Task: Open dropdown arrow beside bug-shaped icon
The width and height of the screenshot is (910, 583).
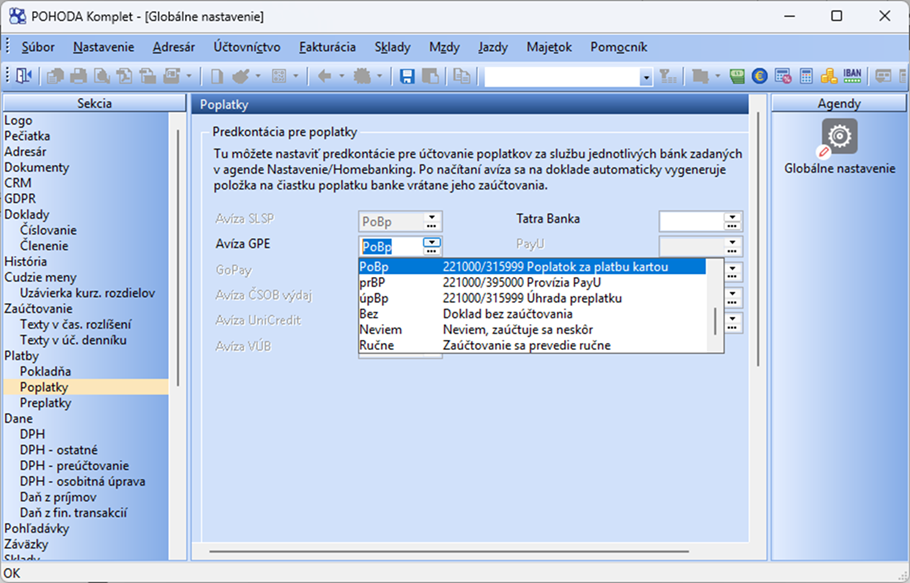Action: point(379,76)
